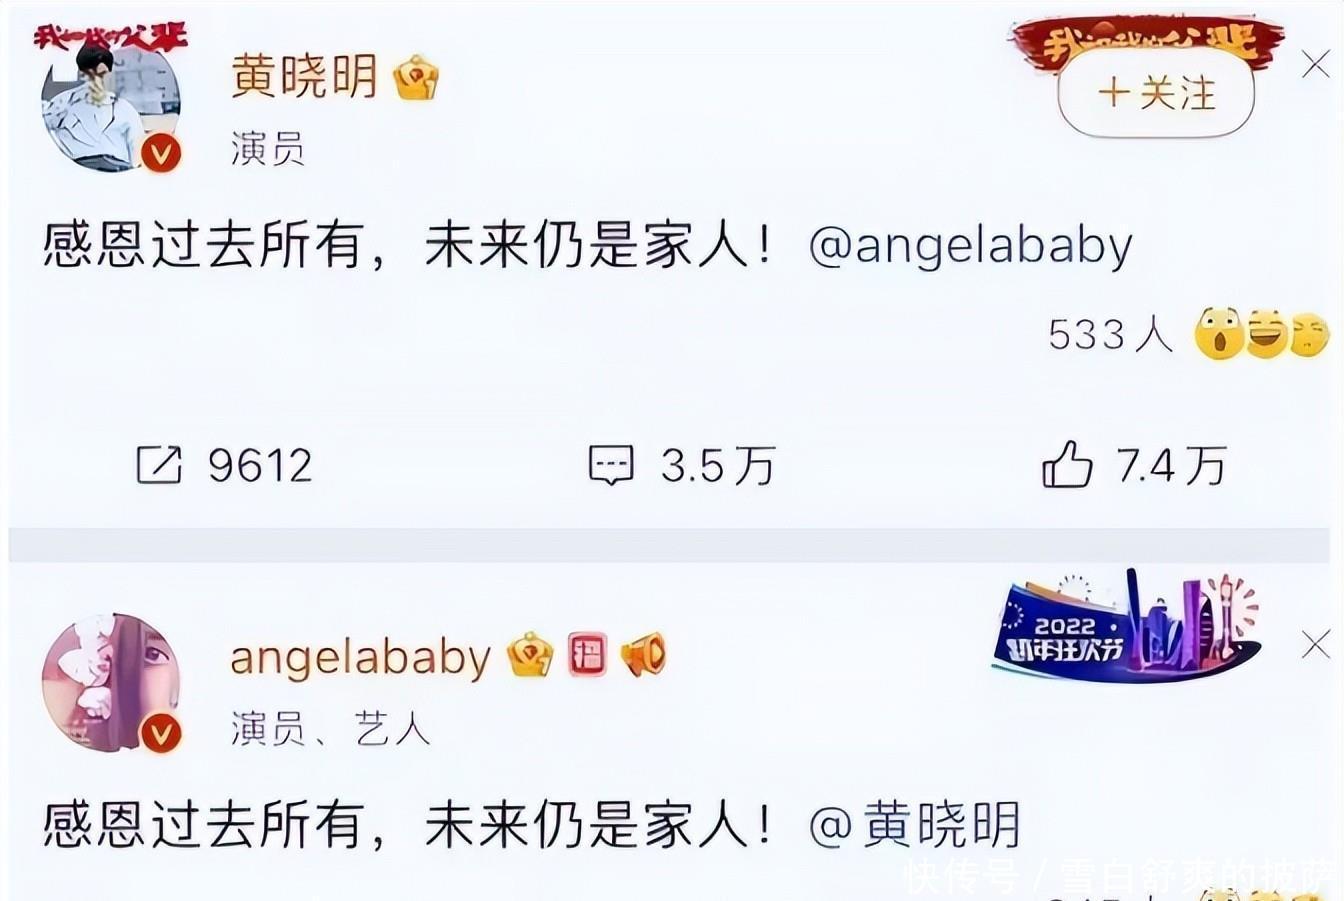Click the angelababy username text
This screenshot has width=1344, height=901.
point(360,657)
